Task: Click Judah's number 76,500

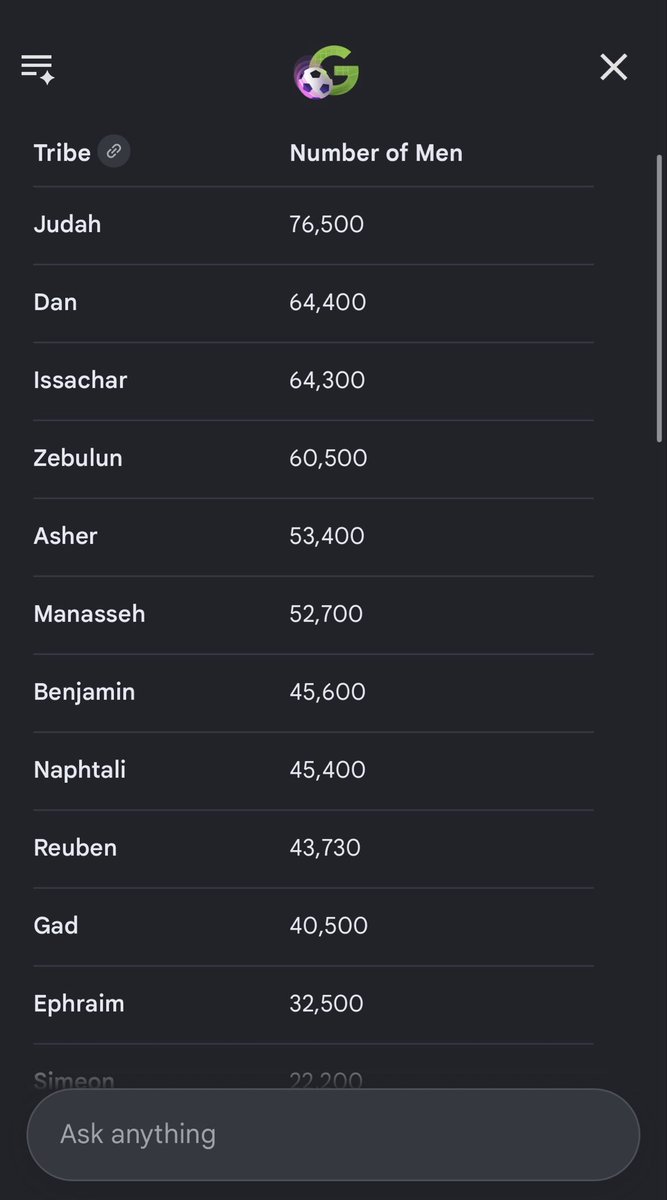Action: click(327, 224)
